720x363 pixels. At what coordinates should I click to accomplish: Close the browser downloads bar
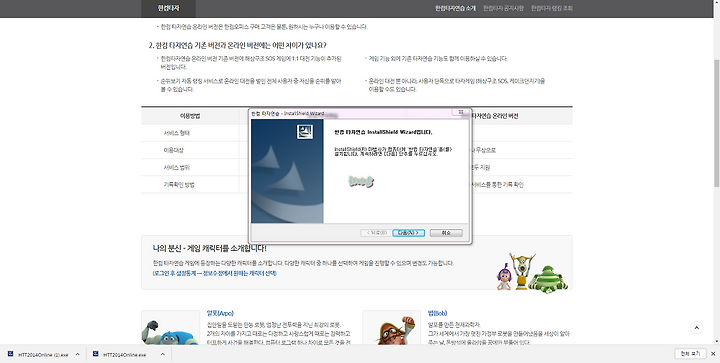(713, 354)
